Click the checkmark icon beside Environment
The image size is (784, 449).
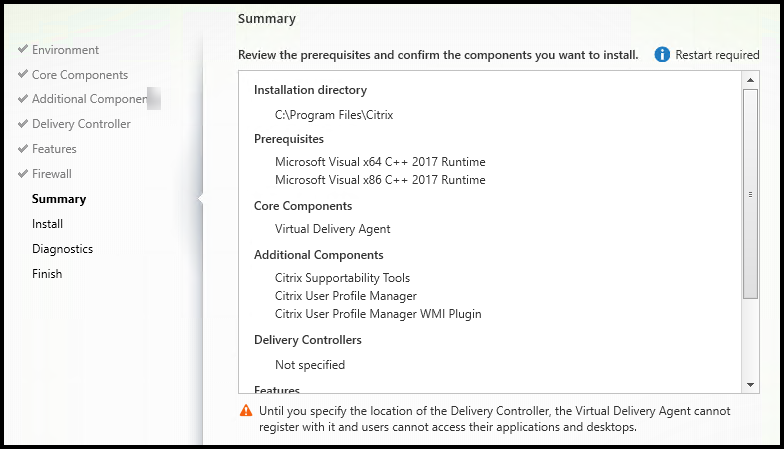(x=23, y=50)
